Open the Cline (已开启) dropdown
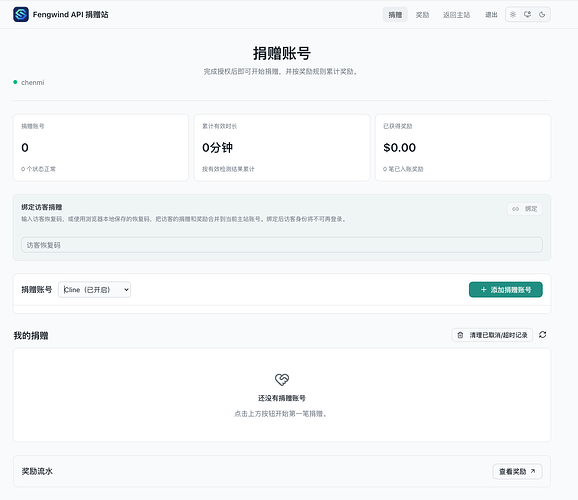The width and height of the screenshot is (578, 500). (x=94, y=289)
